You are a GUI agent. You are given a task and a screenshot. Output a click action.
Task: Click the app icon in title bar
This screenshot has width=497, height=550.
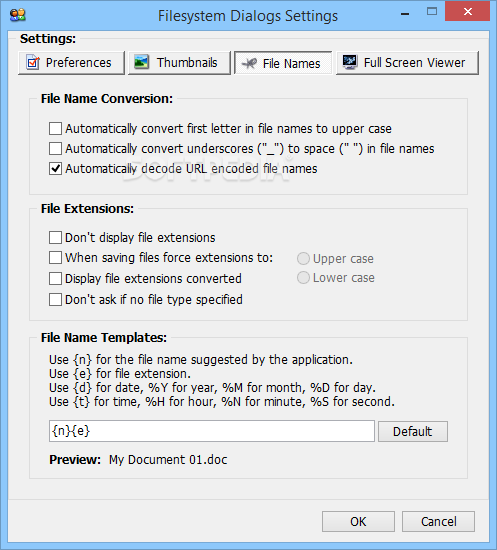(x=18, y=15)
